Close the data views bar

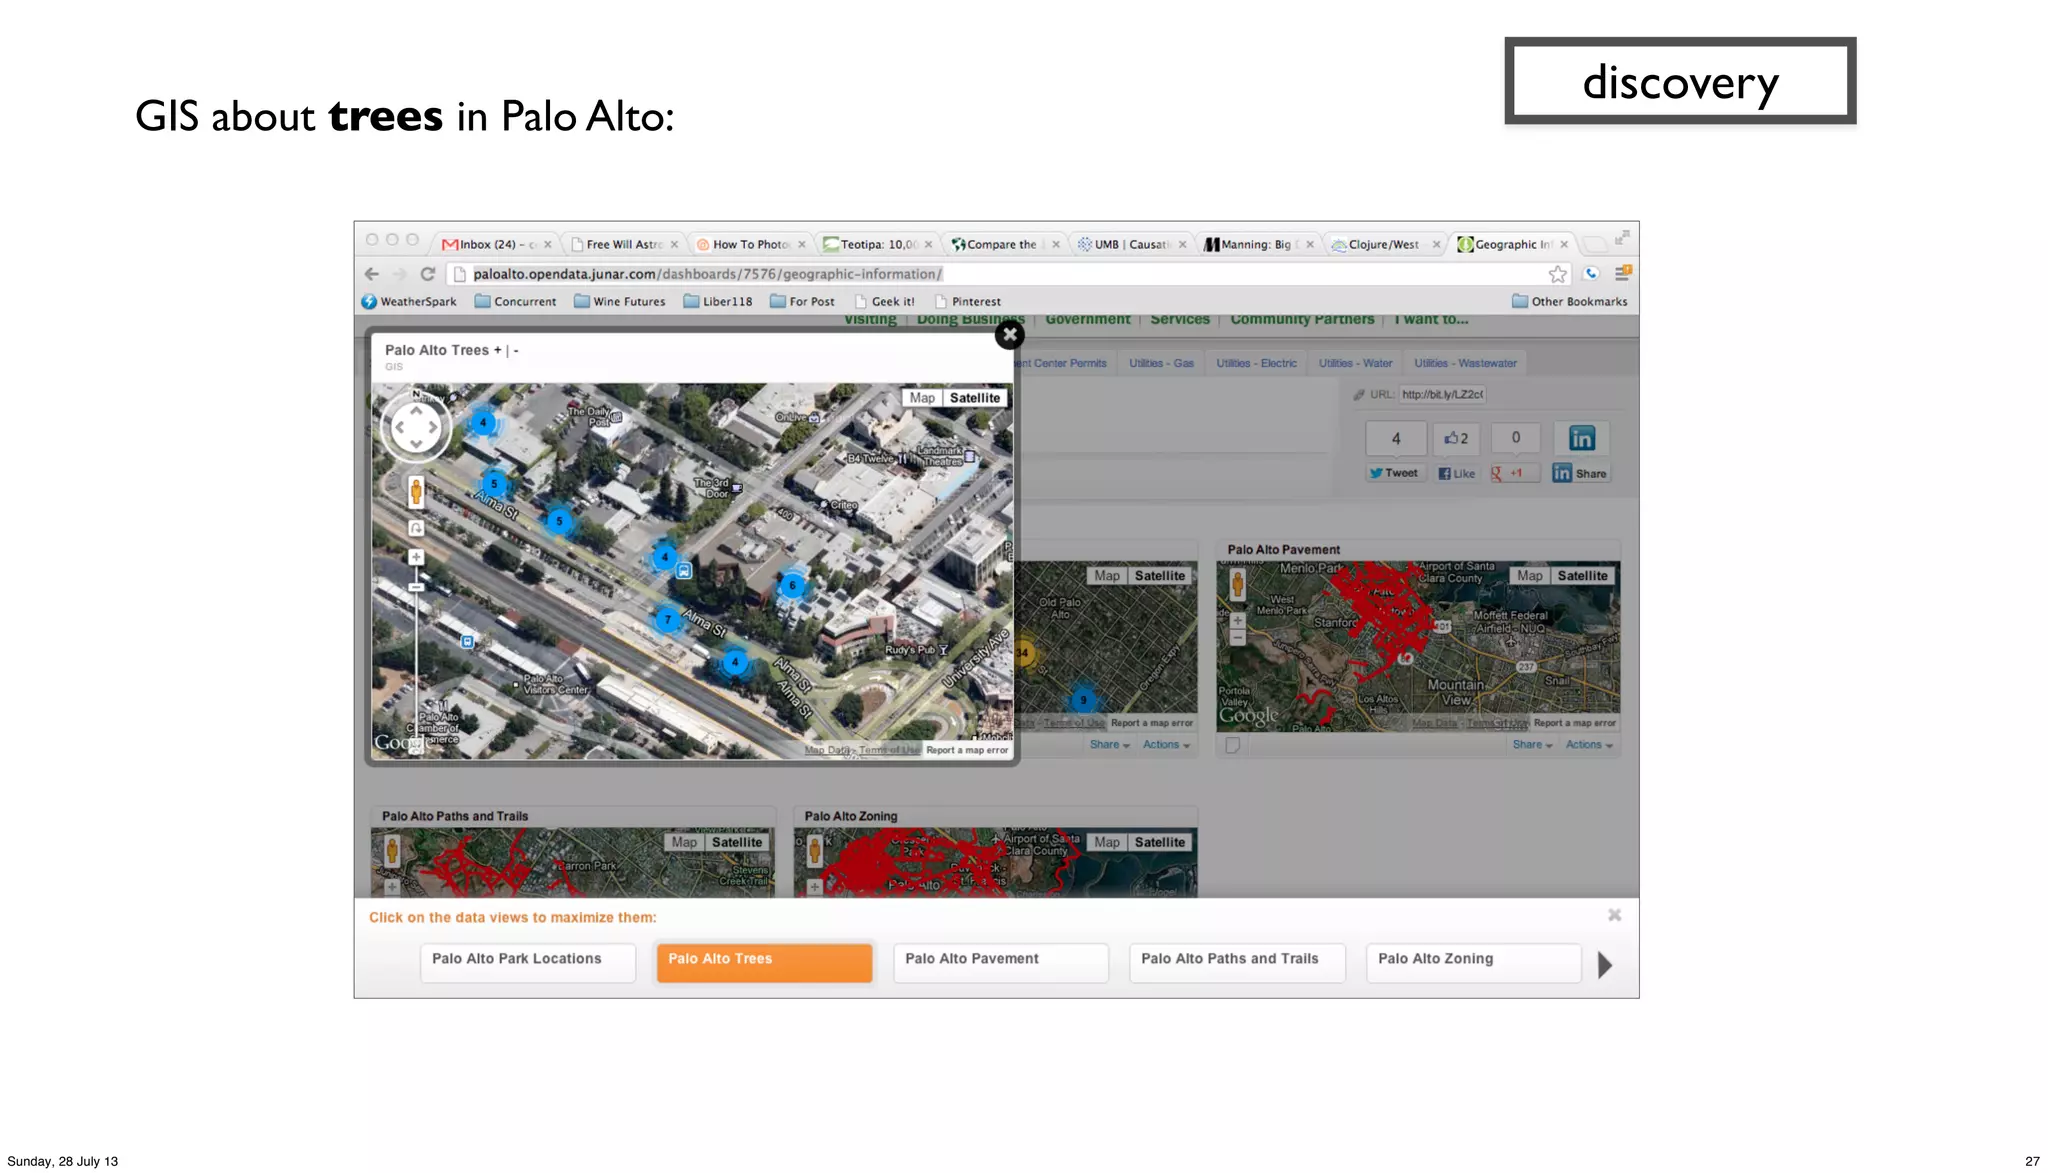click(1614, 915)
